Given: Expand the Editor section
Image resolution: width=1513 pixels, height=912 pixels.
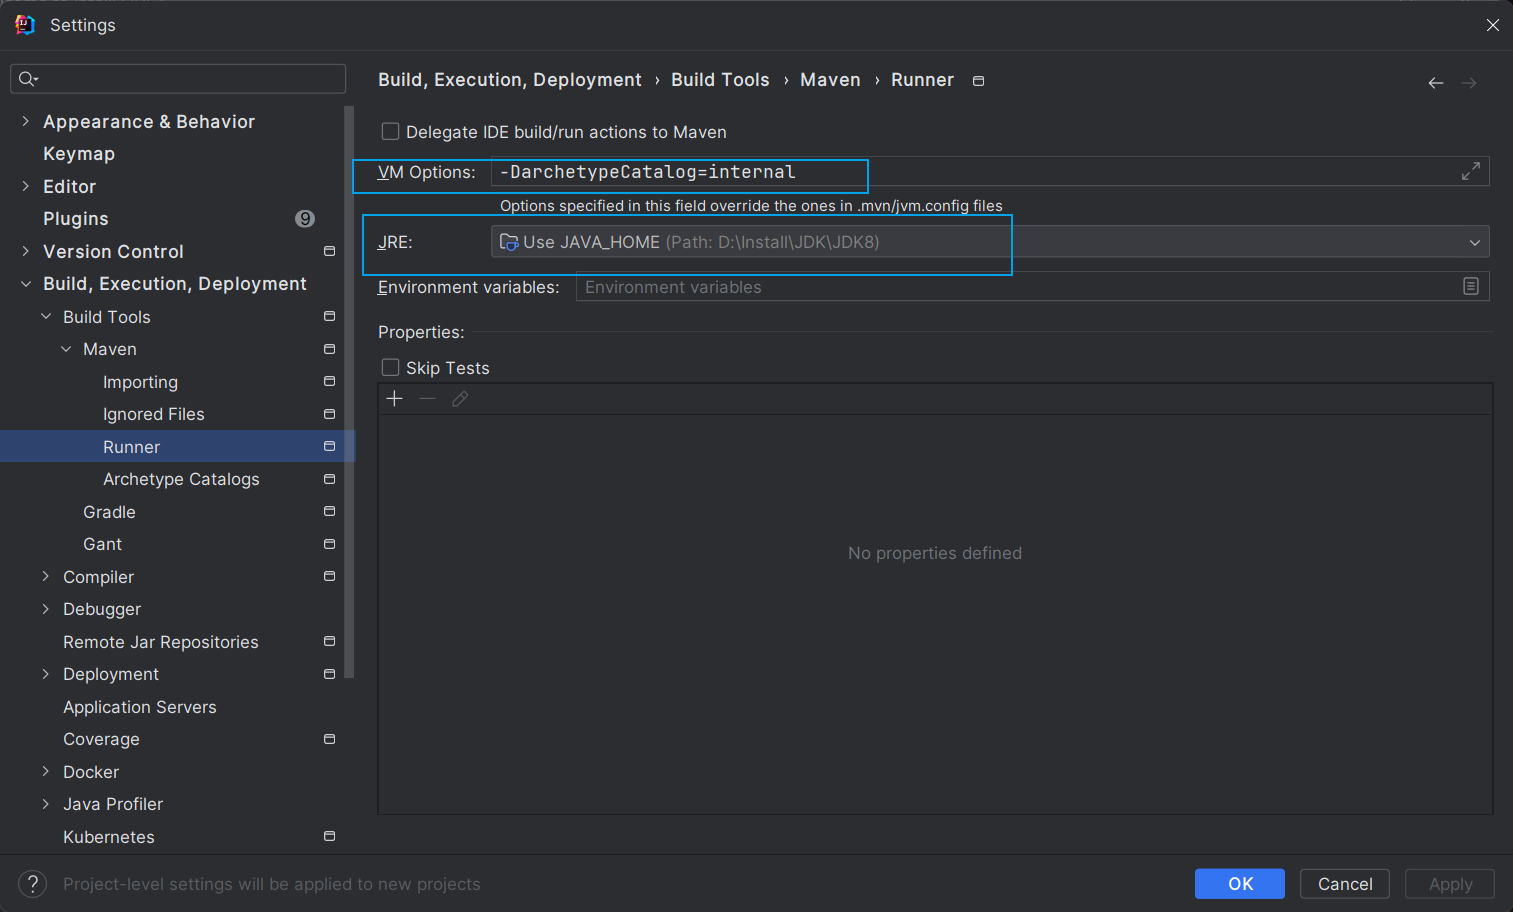Looking at the screenshot, I should coord(25,186).
